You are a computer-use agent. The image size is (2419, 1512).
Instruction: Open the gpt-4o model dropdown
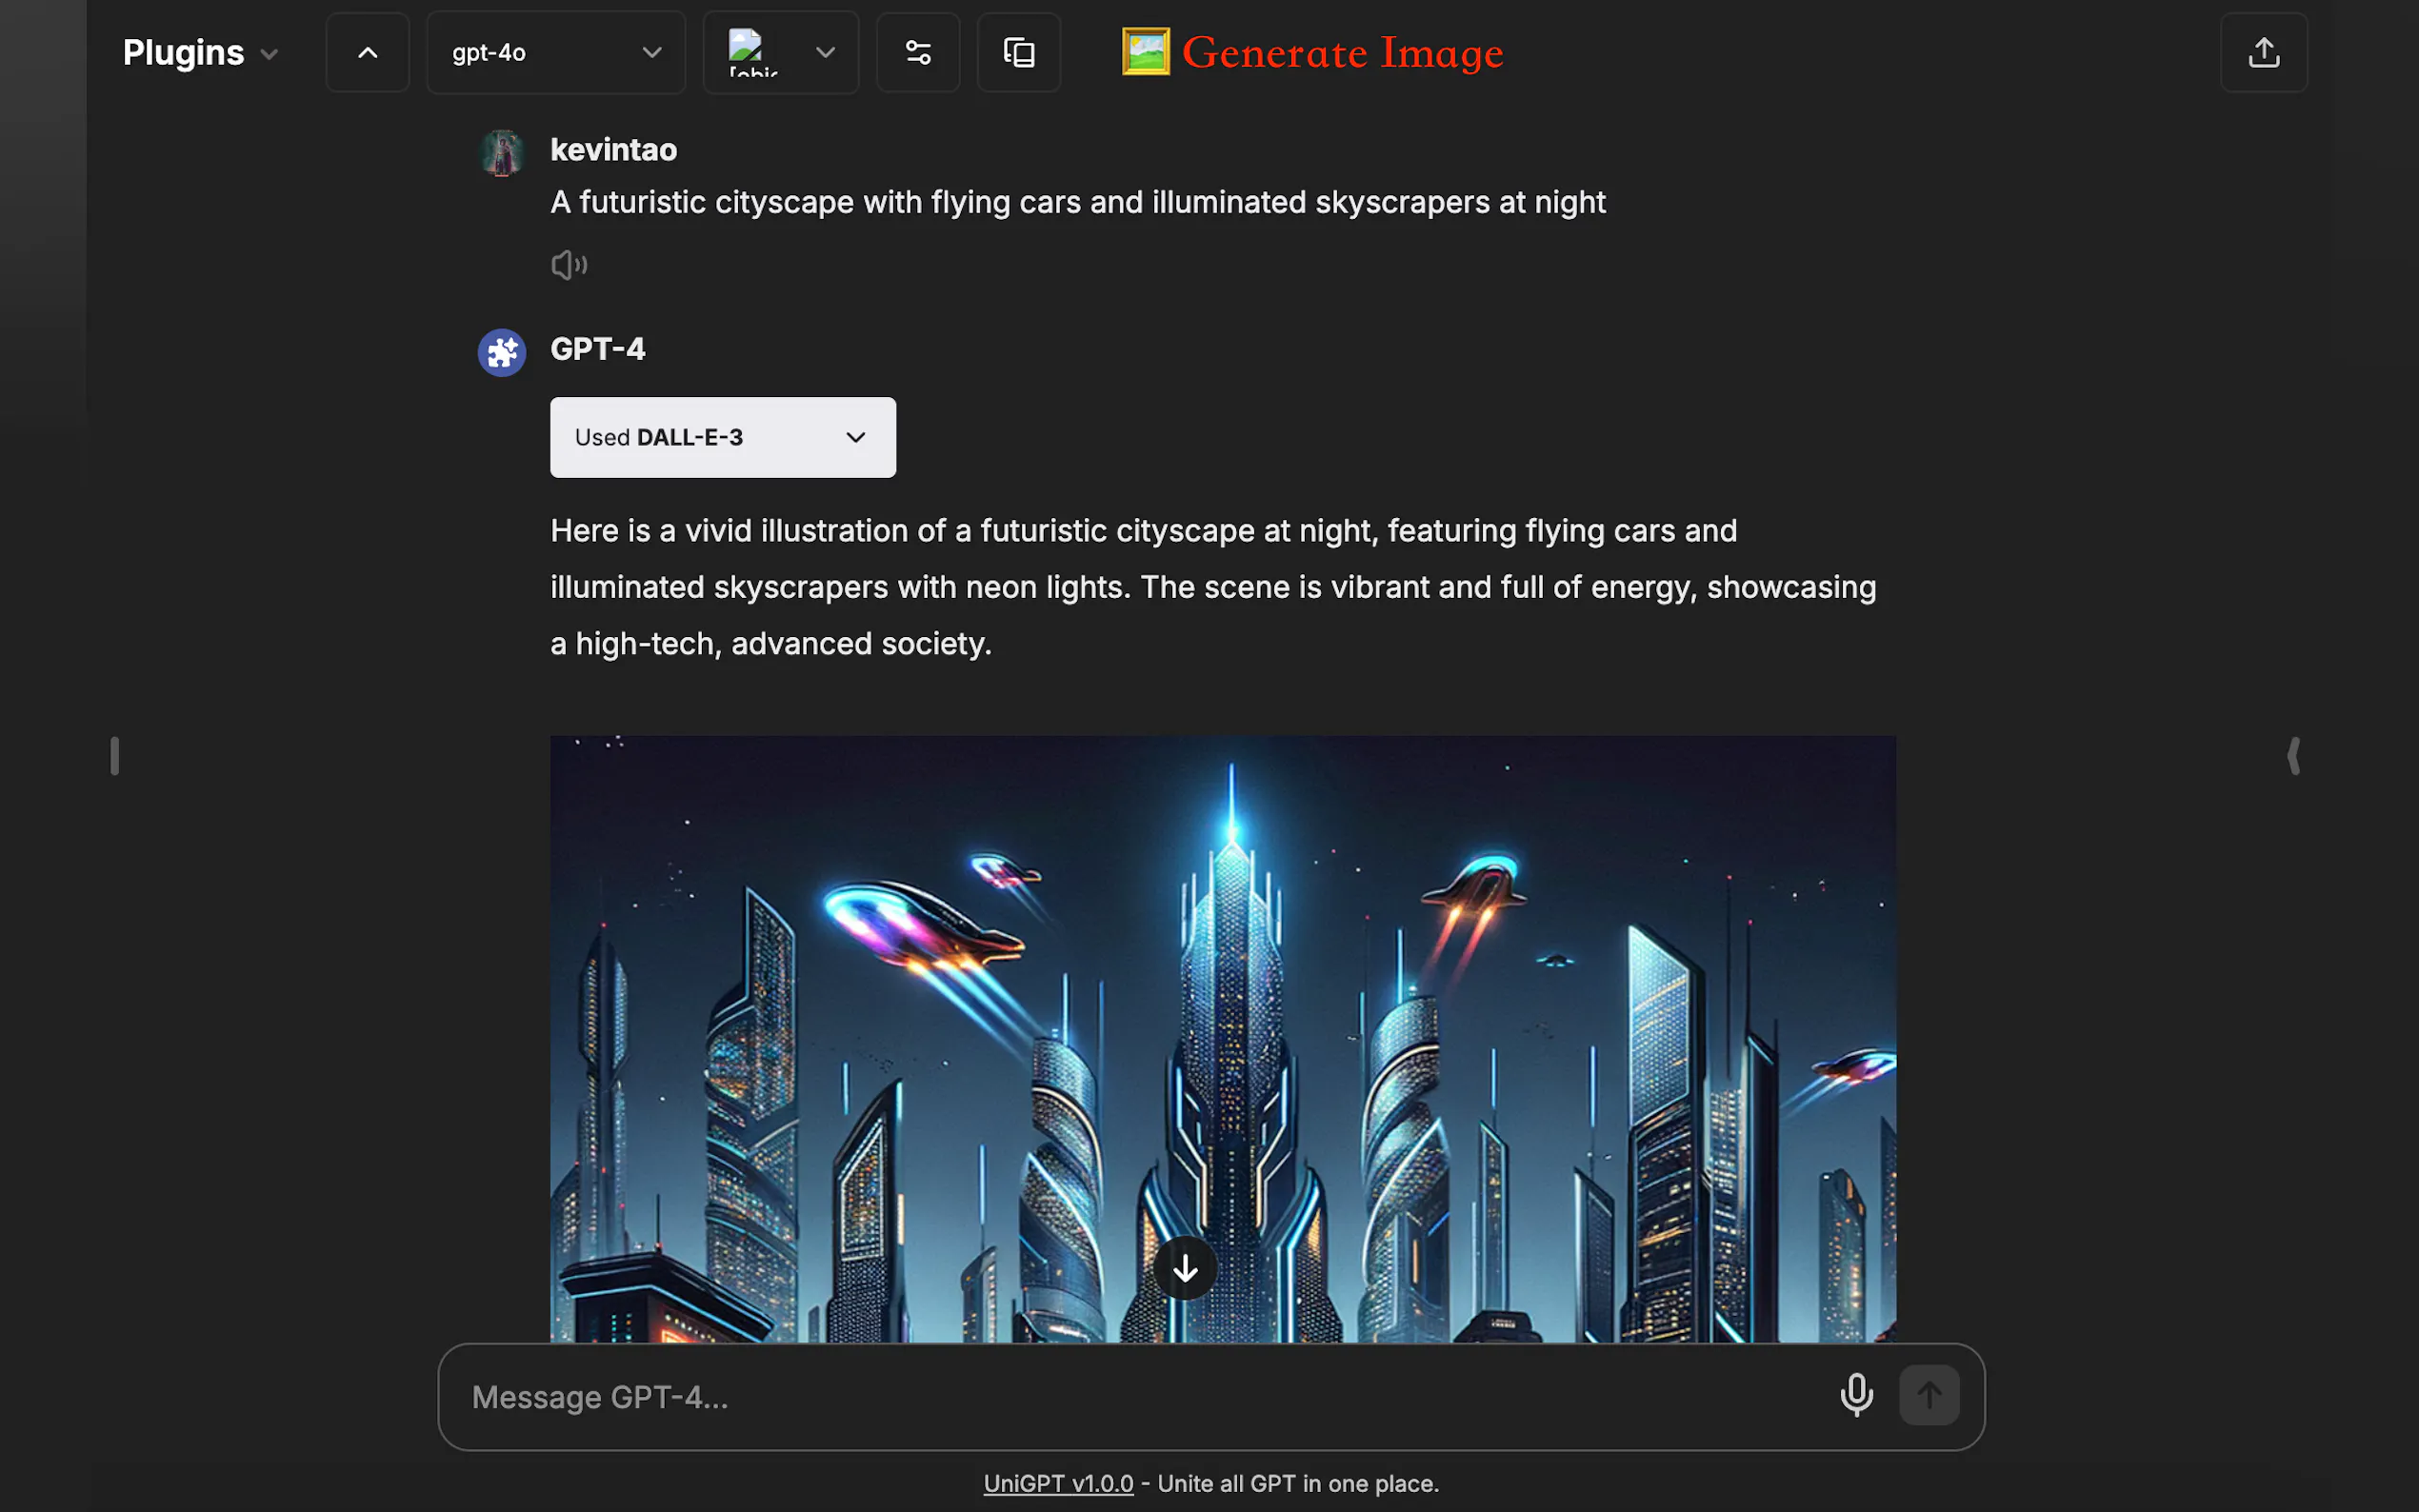click(x=556, y=53)
